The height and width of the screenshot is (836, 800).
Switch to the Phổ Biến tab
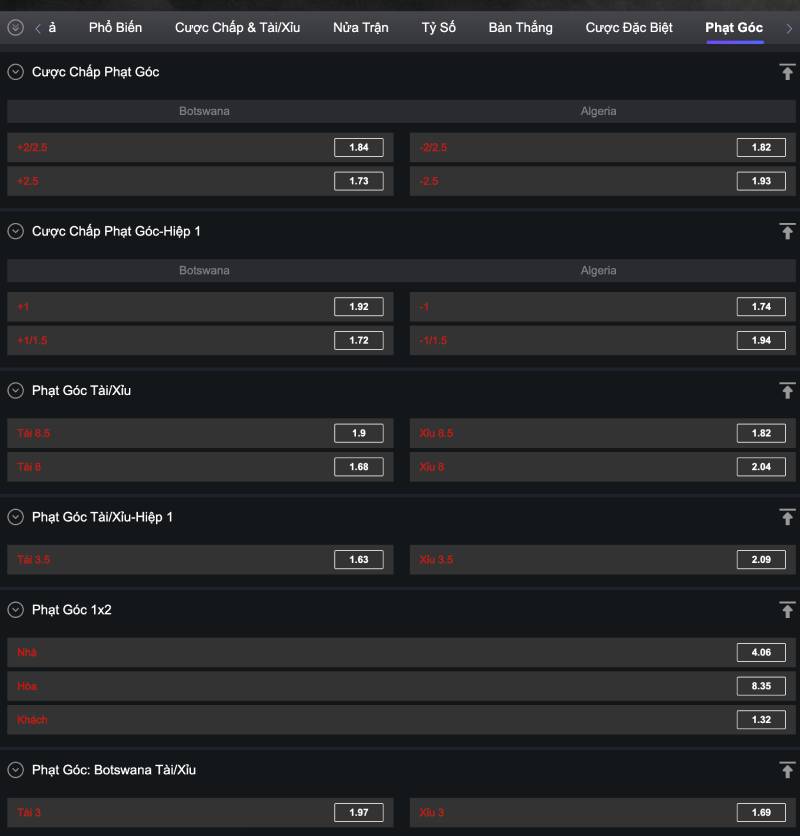tap(113, 28)
